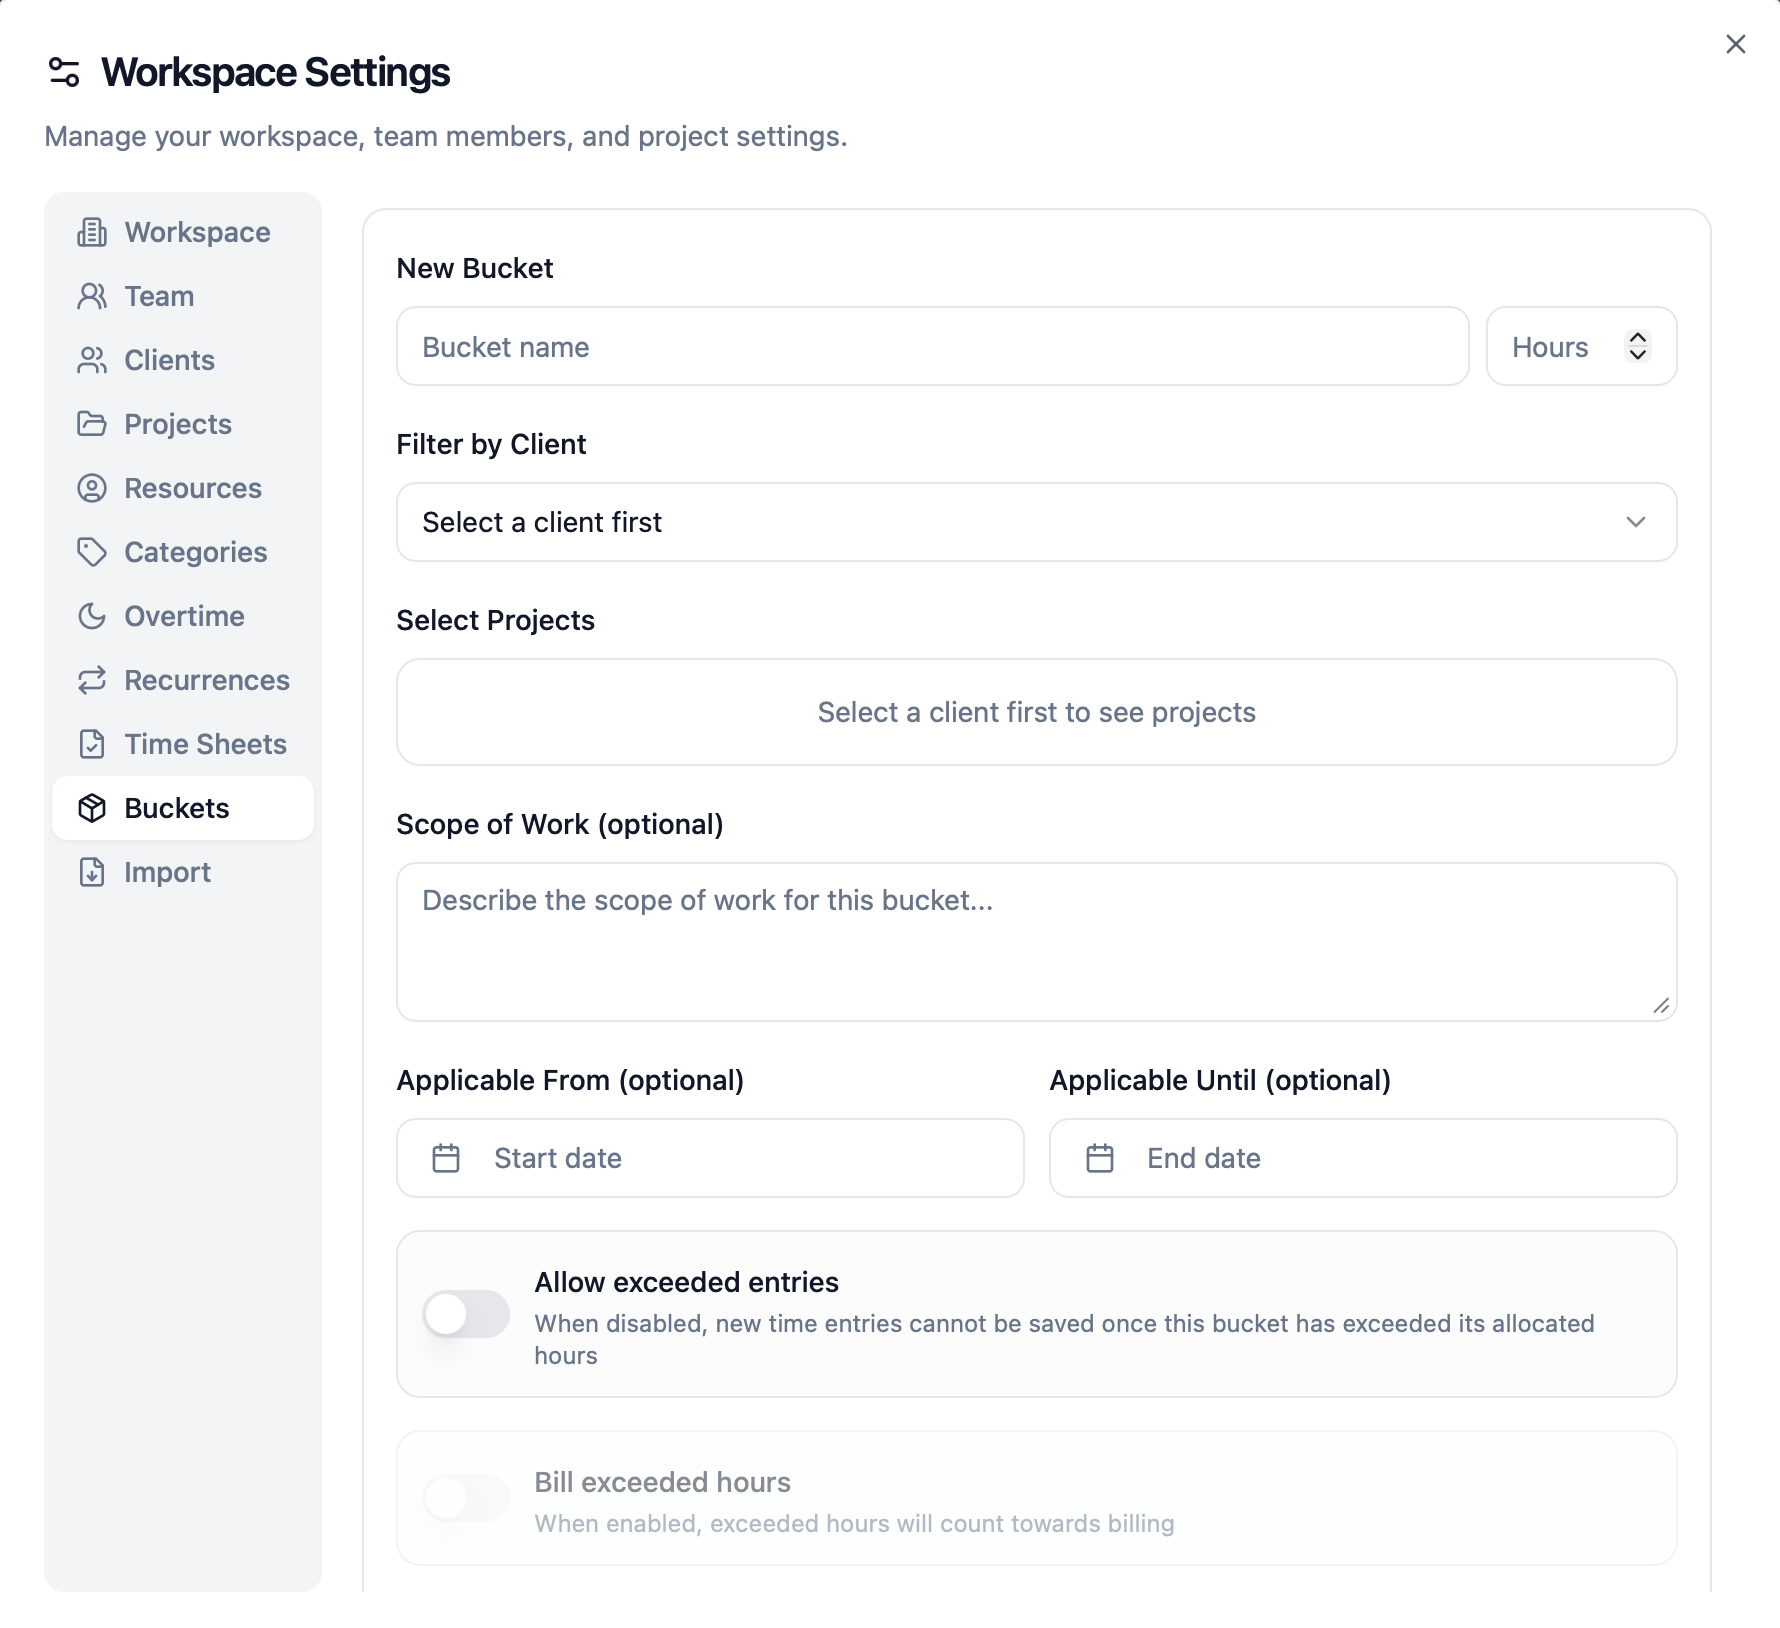The width and height of the screenshot is (1780, 1628).
Task: Click the Start date calendar icon
Action: point(446,1158)
